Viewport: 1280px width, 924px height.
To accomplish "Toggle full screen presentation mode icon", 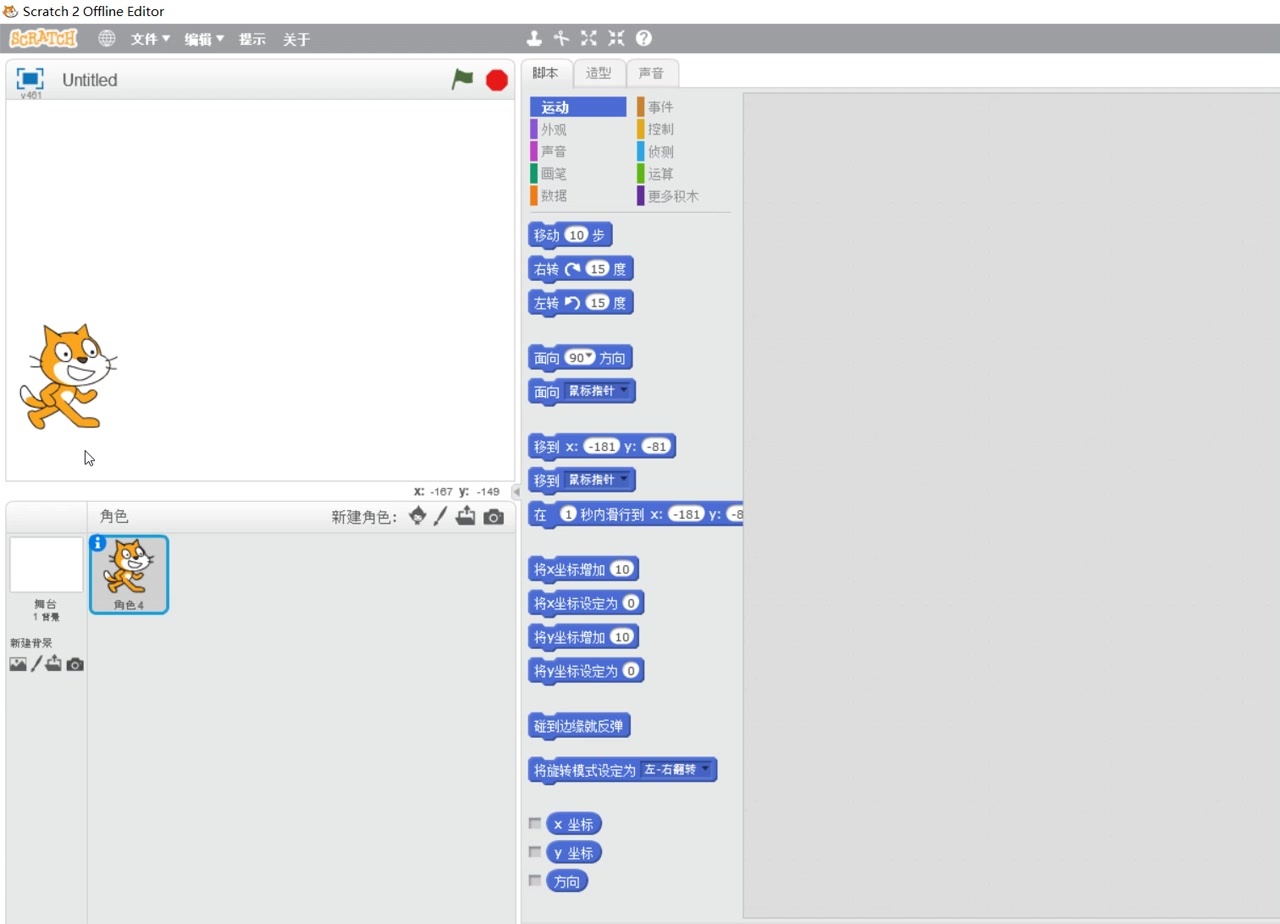I will pos(30,79).
